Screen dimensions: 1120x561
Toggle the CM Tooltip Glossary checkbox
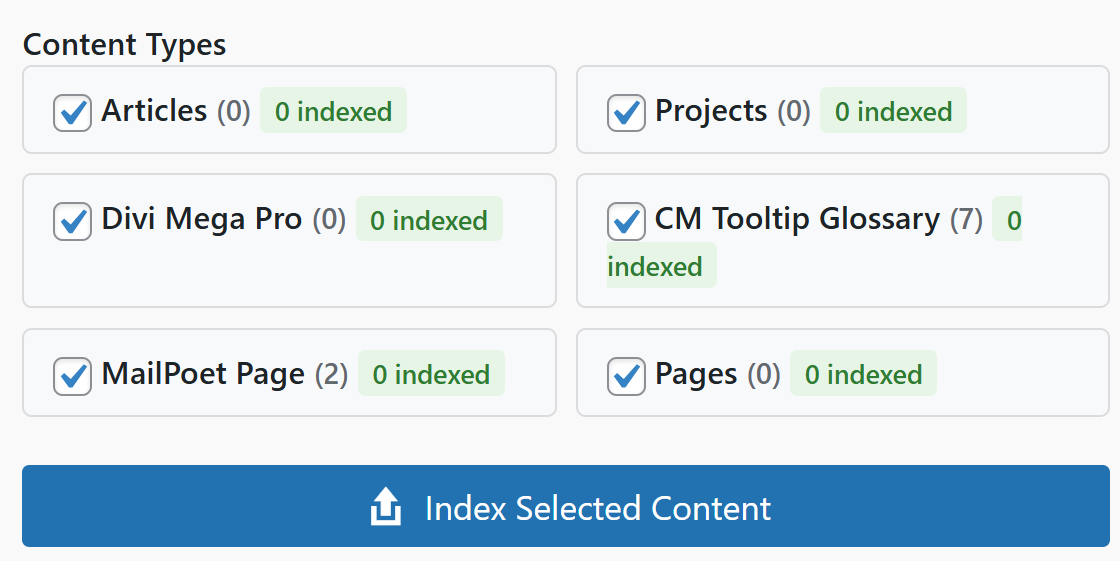(626, 221)
